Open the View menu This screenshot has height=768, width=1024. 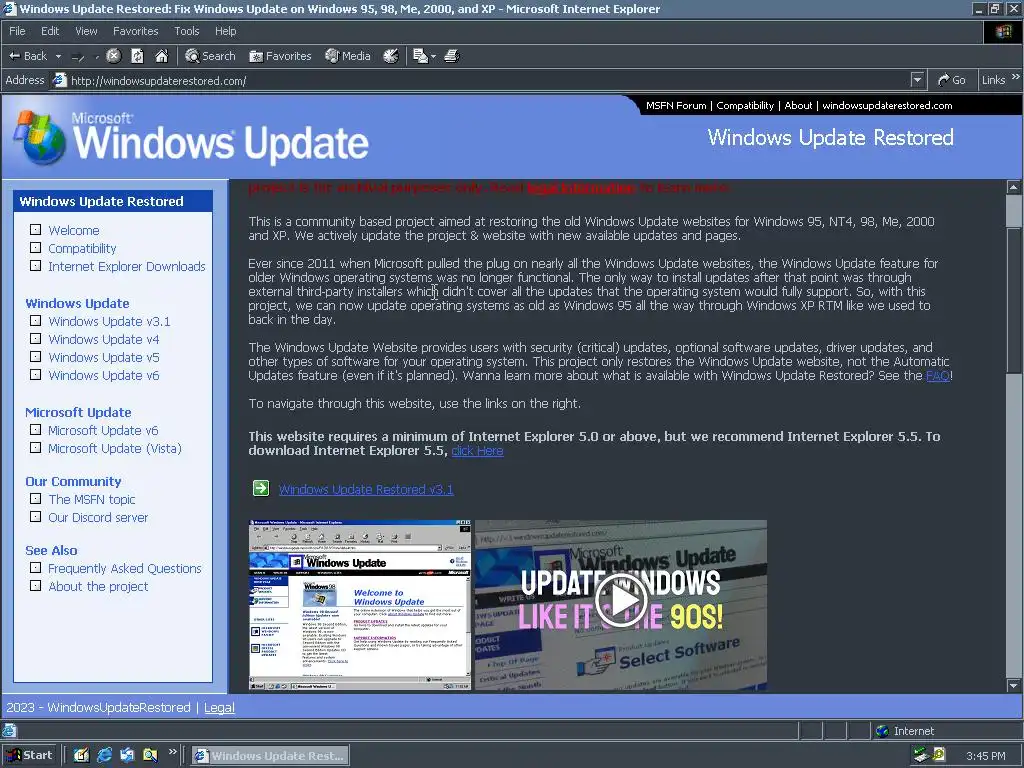(x=86, y=31)
